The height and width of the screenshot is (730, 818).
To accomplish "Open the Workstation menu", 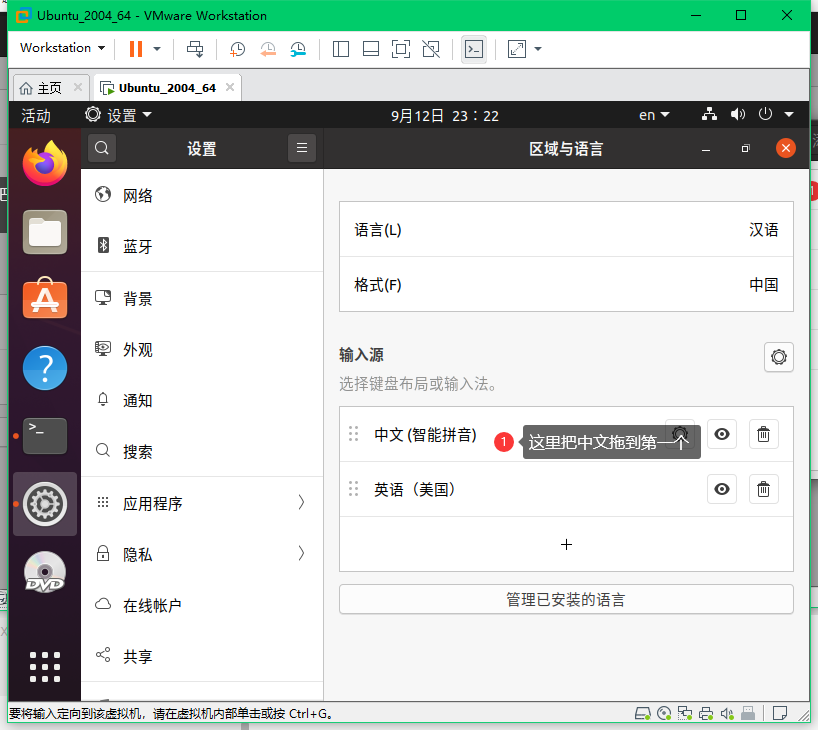I will [63, 47].
